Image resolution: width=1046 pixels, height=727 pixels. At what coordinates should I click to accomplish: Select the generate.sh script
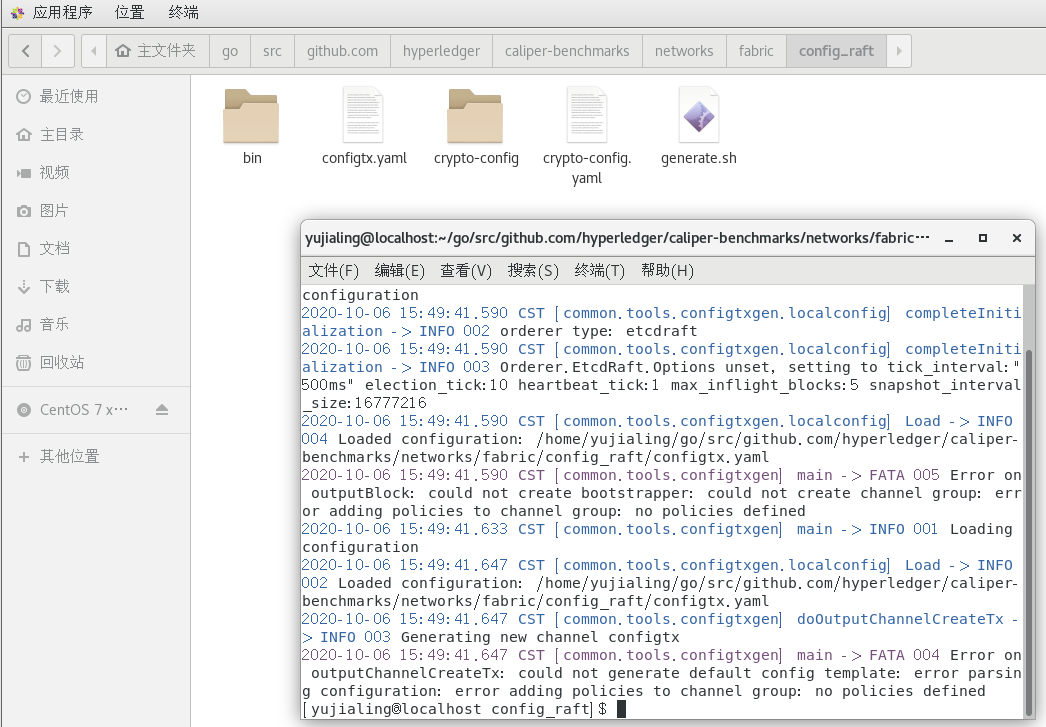click(x=699, y=115)
